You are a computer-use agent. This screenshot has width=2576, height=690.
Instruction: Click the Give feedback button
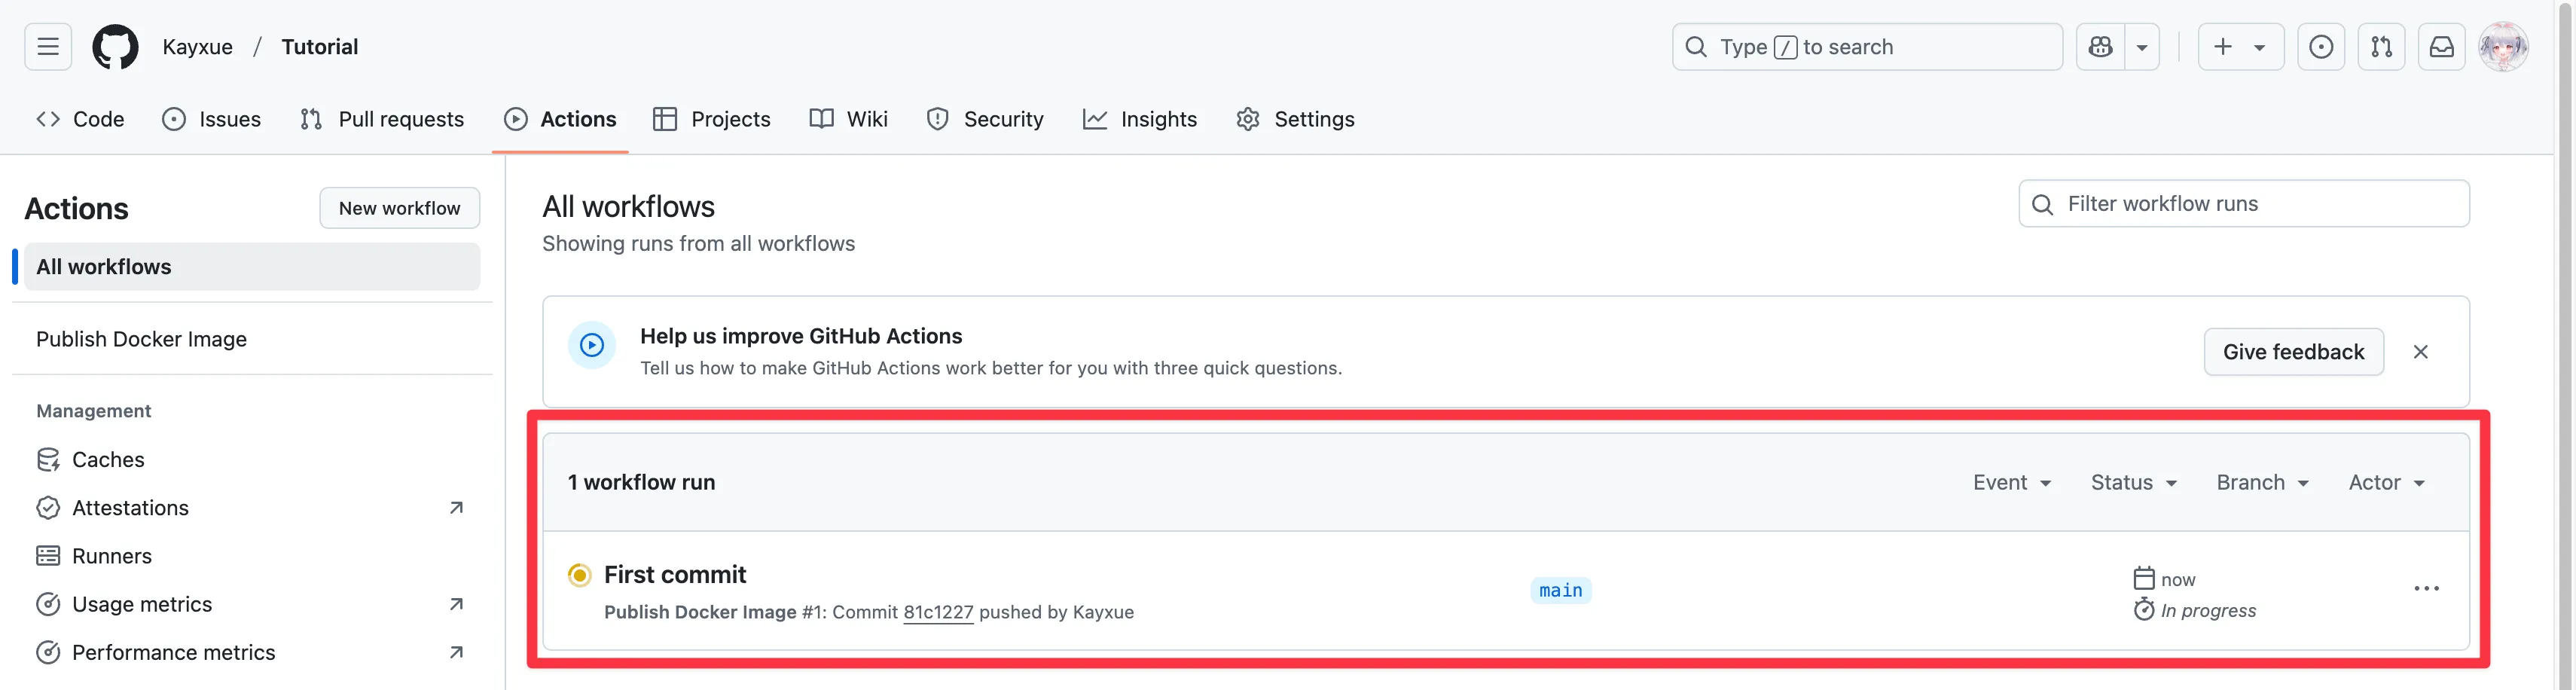pos(2293,352)
